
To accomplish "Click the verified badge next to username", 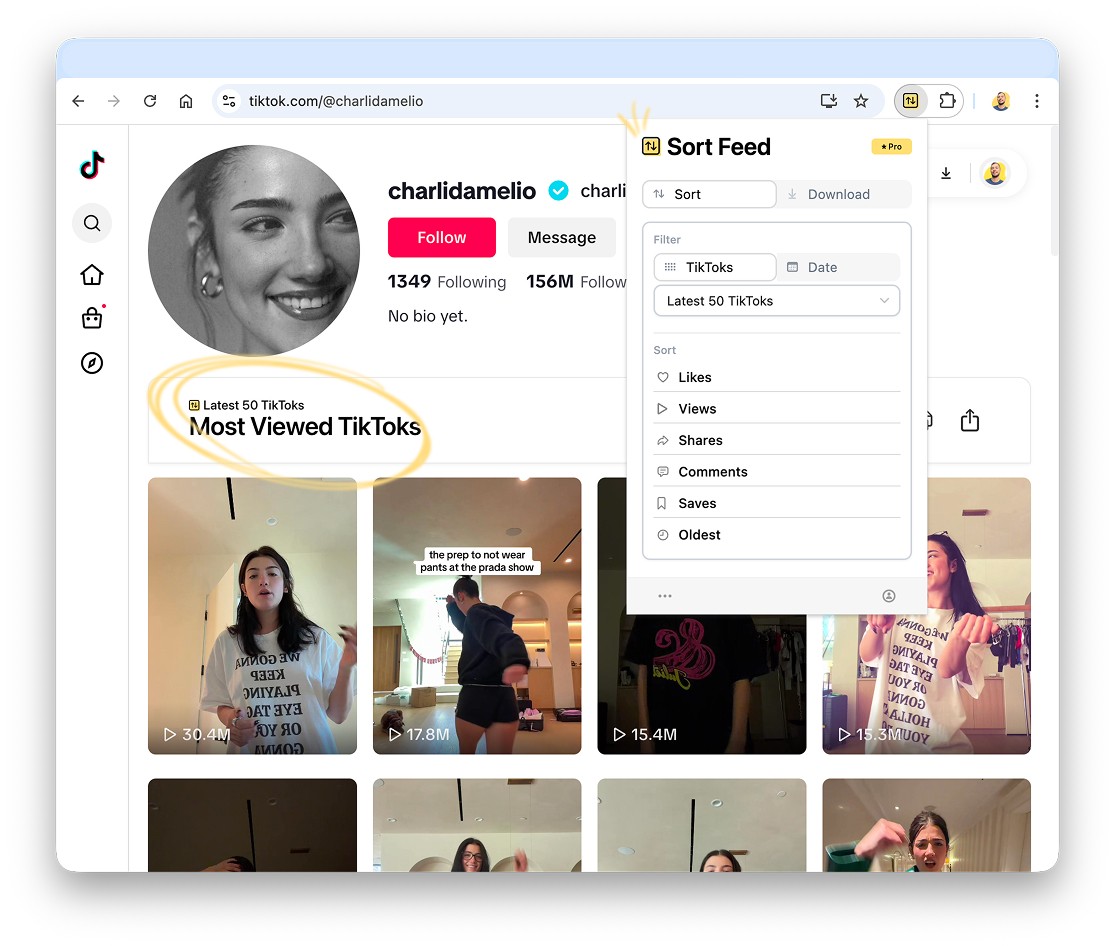I will coord(559,191).
